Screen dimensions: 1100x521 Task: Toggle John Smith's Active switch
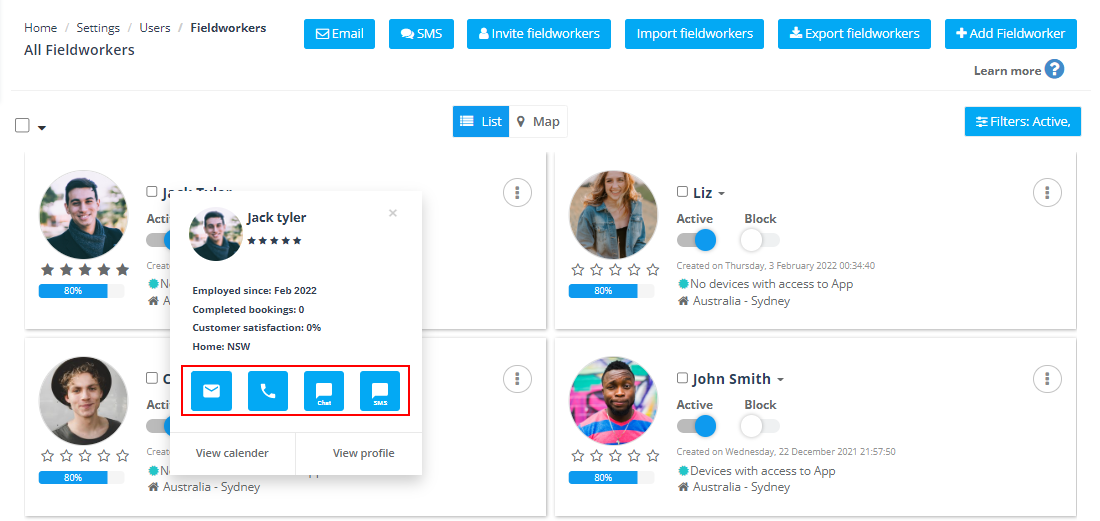696,426
